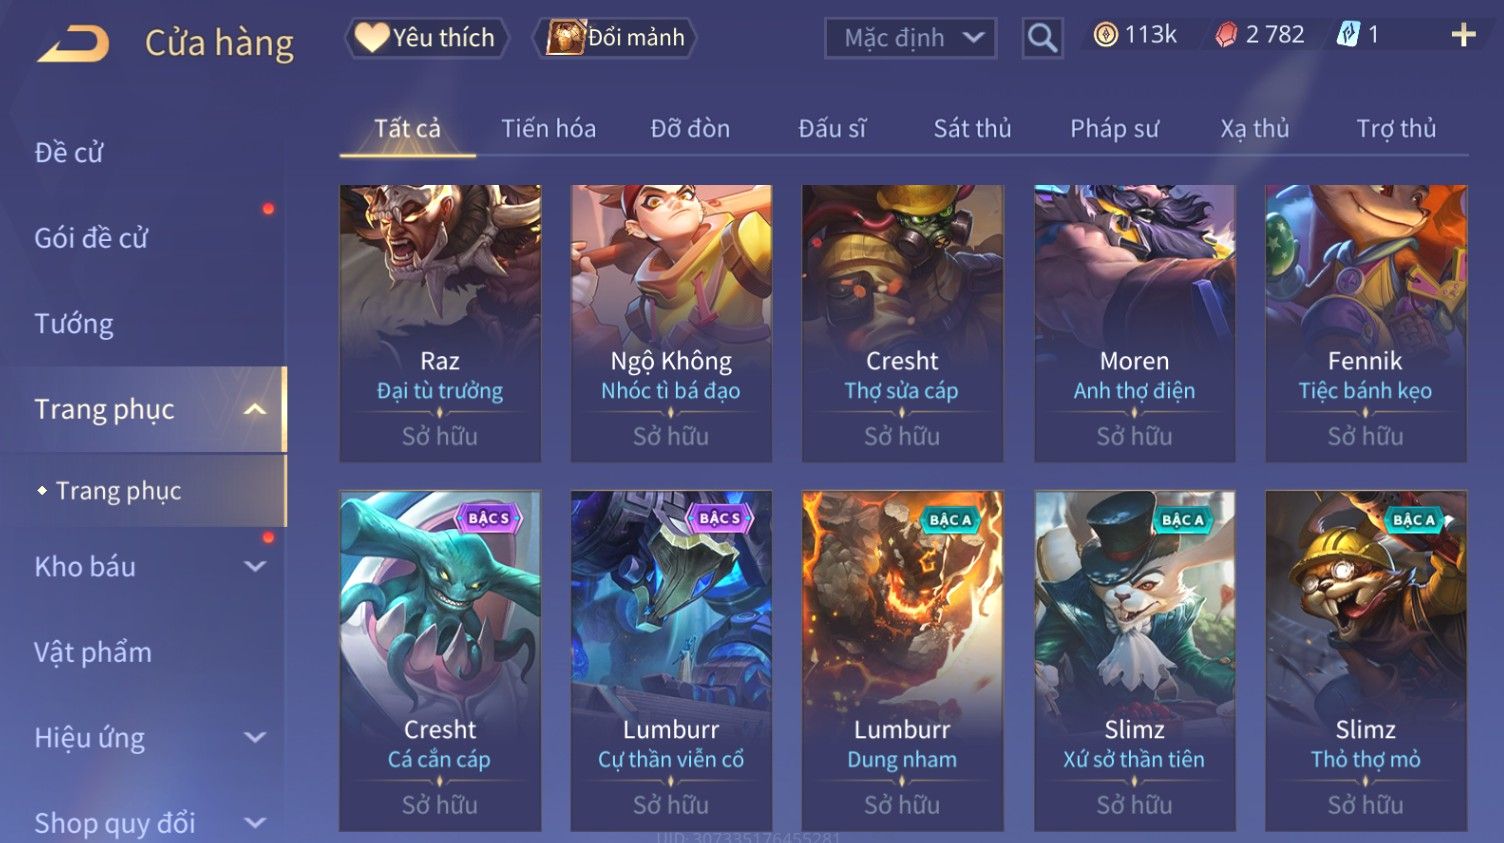Open Tướng in the sidebar
This screenshot has width=1504, height=843.
click(x=74, y=324)
